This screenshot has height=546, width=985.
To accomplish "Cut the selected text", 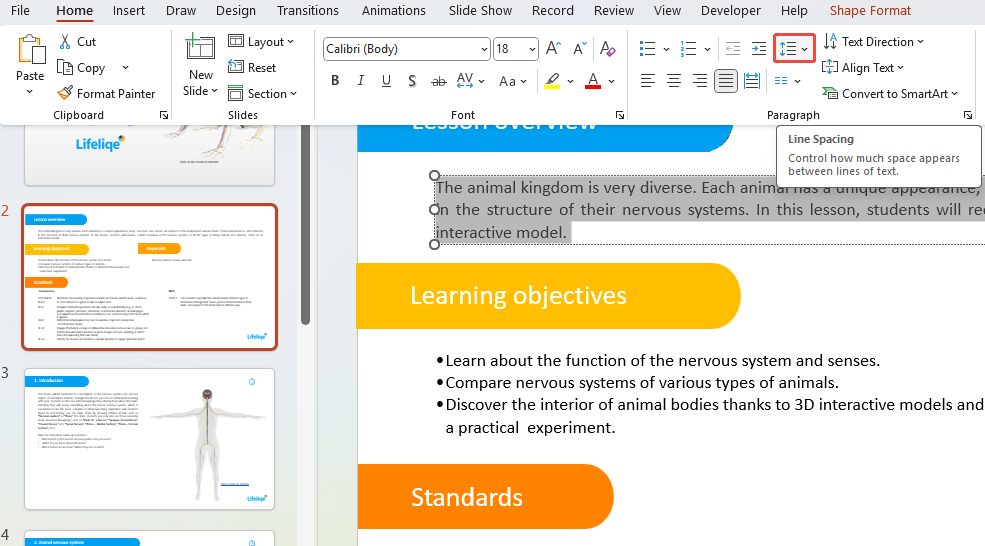I will click(77, 42).
